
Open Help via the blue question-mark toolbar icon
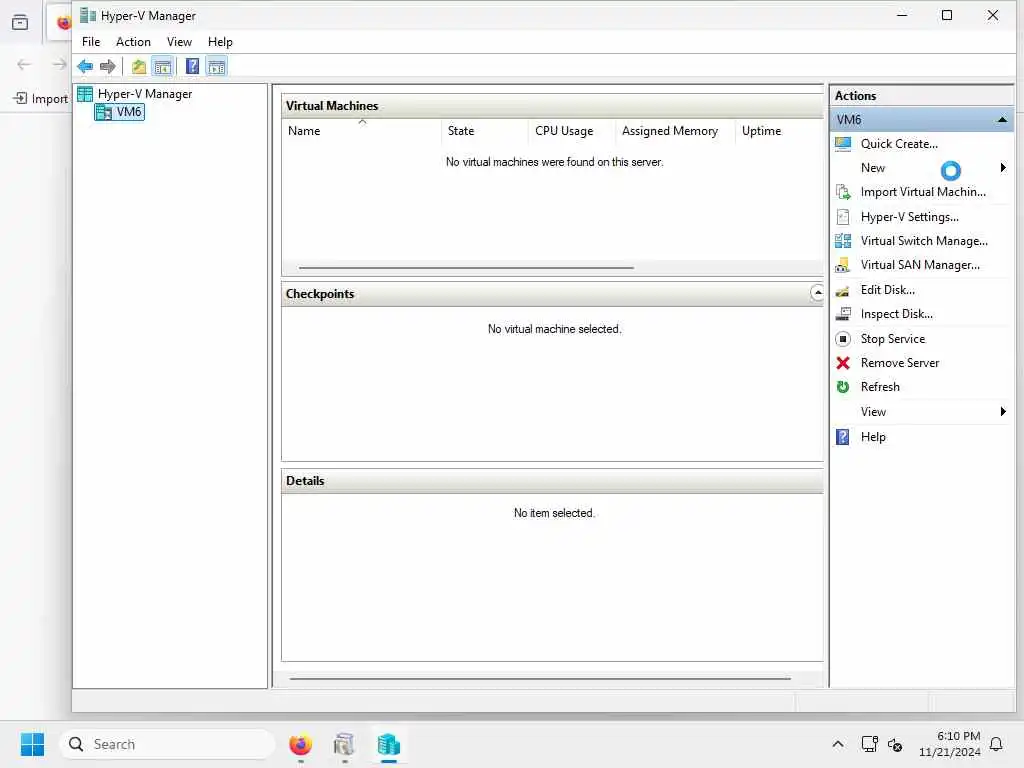pyautogui.click(x=192, y=66)
